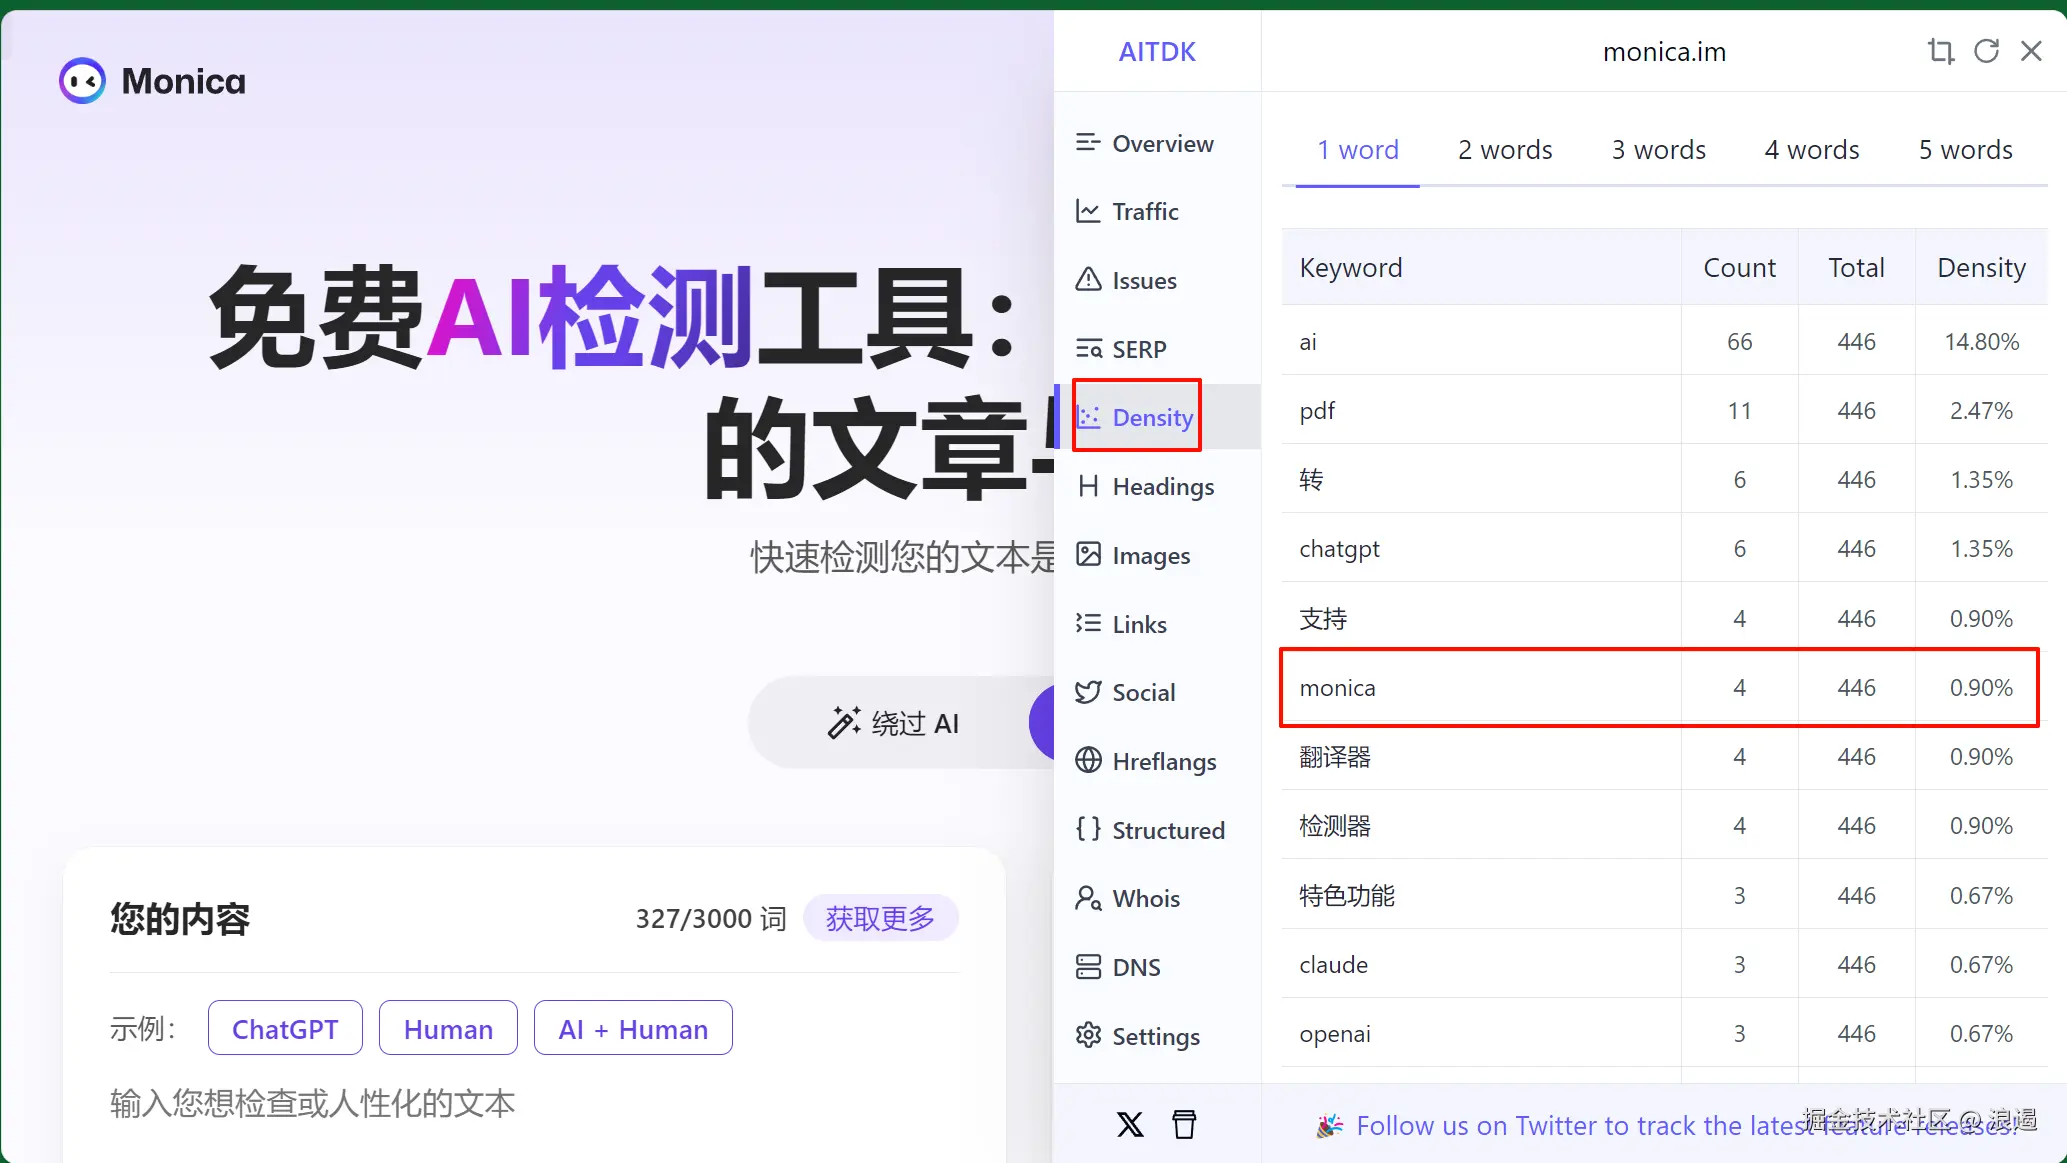Click the crop screenshot icon
2067x1163 pixels.
click(1940, 51)
